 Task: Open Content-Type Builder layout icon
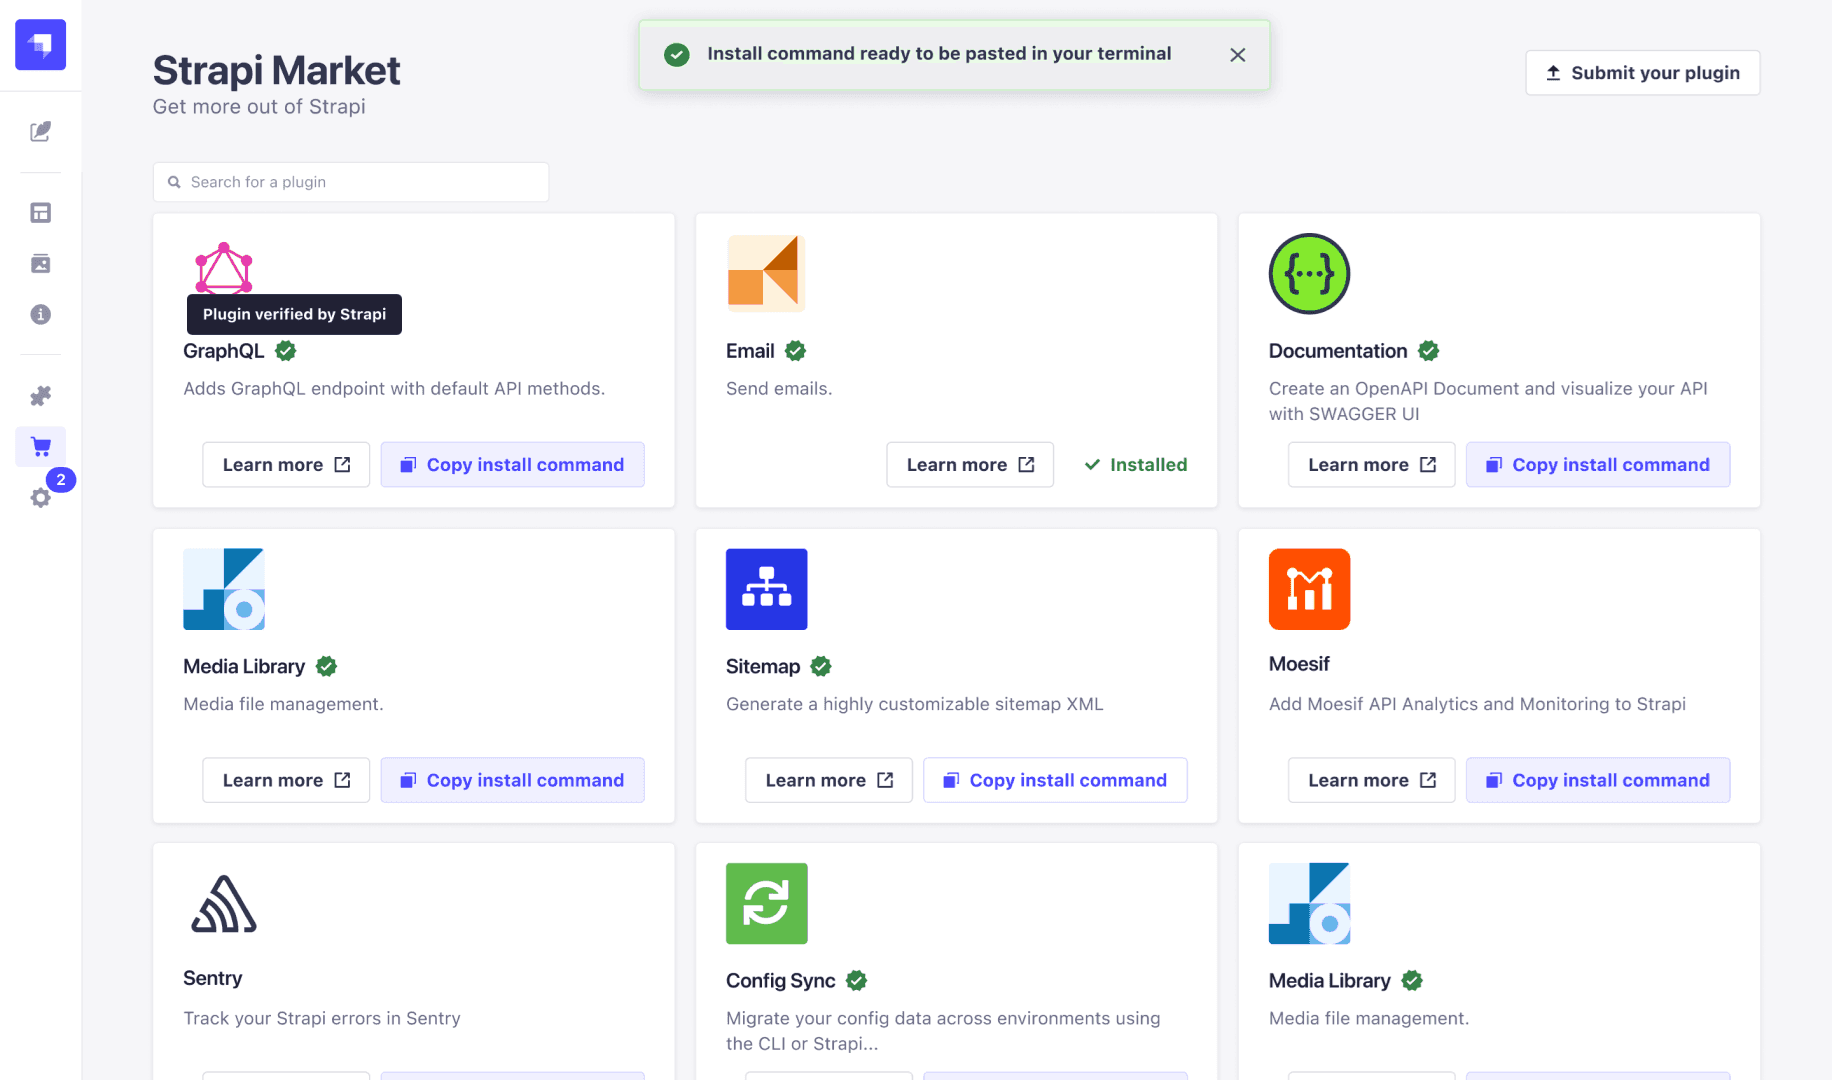tap(40, 212)
